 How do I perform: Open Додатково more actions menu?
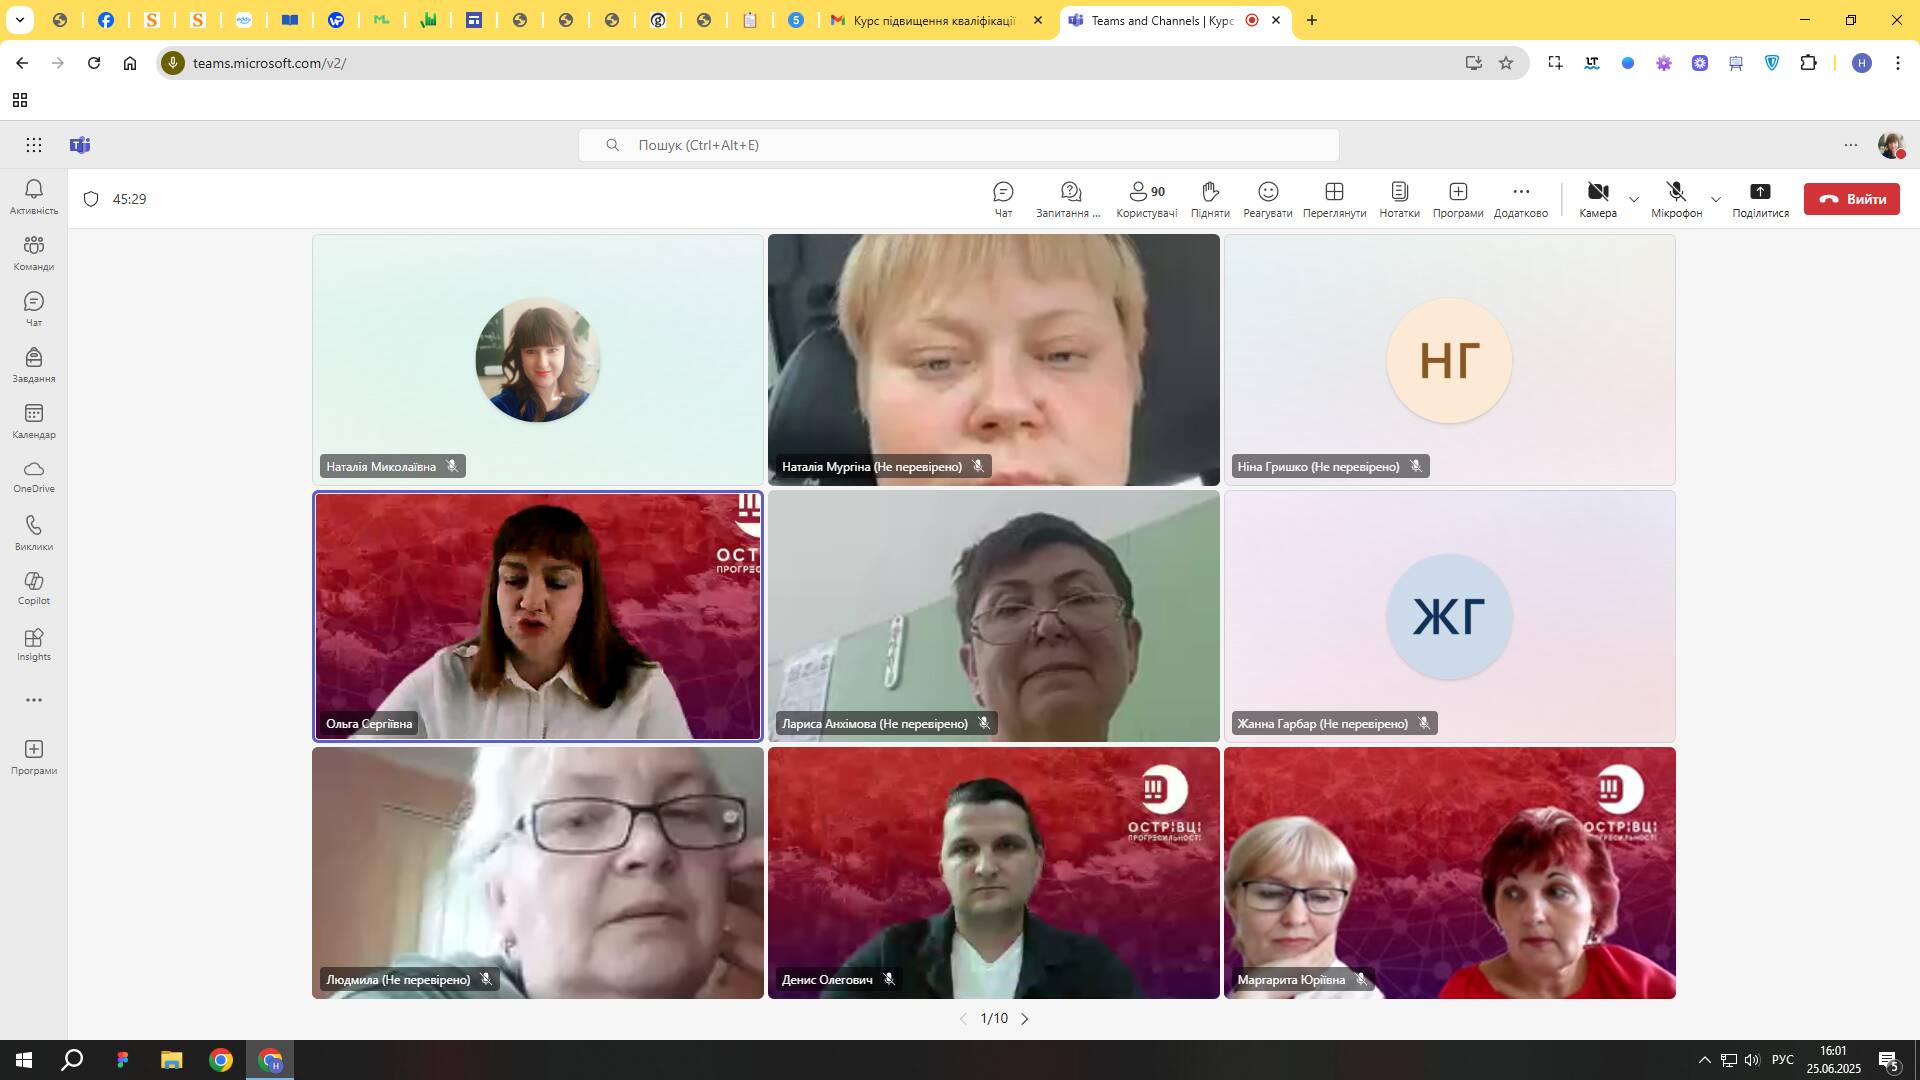coord(1521,199)
